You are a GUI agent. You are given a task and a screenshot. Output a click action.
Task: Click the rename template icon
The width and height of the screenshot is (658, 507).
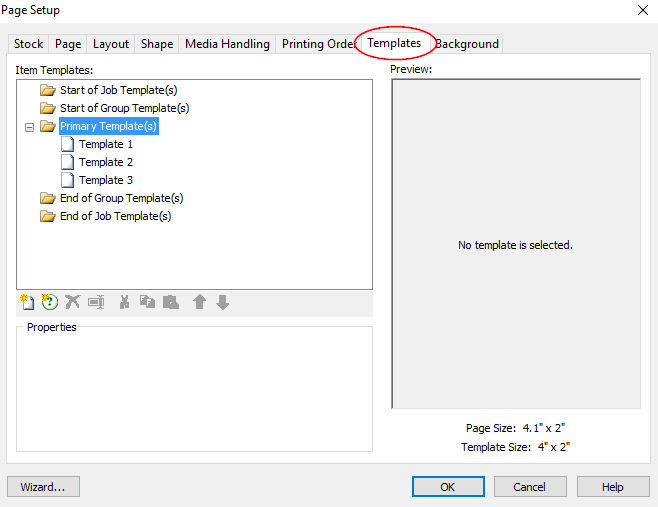[96, 302]
